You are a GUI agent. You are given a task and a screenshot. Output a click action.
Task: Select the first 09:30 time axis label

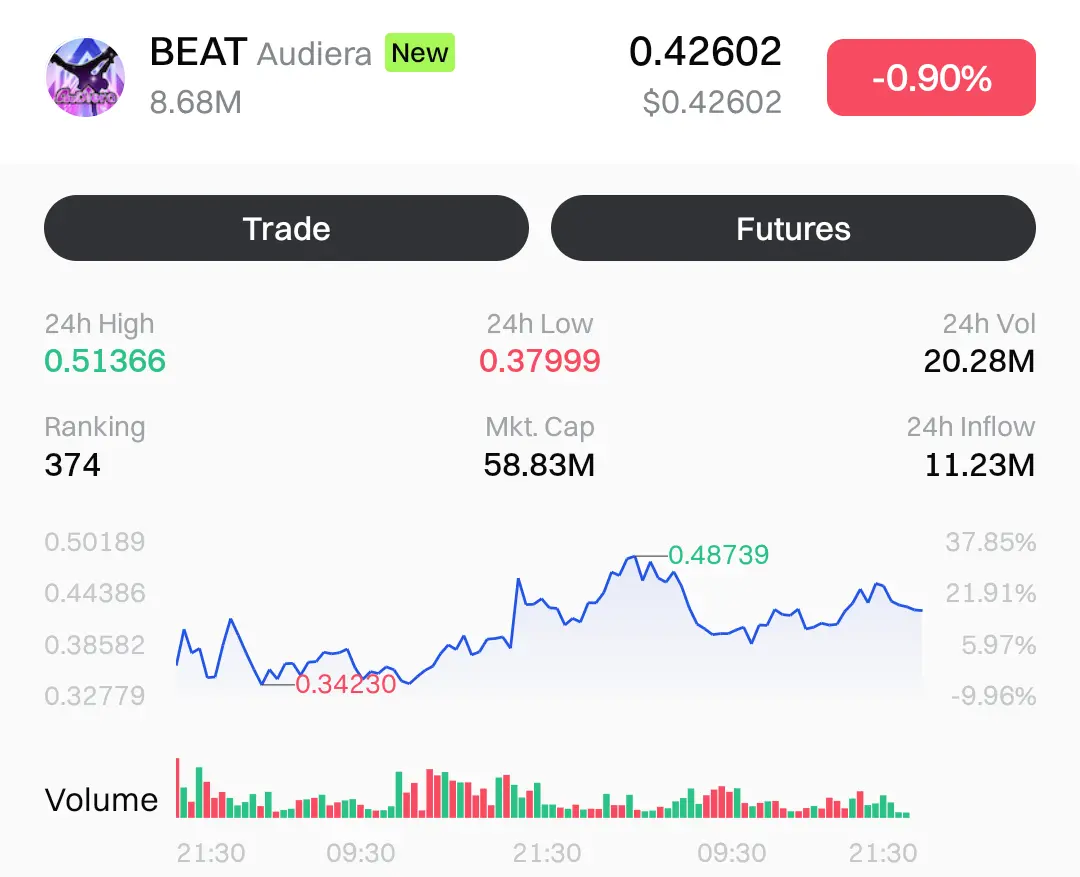pos(361,853)
